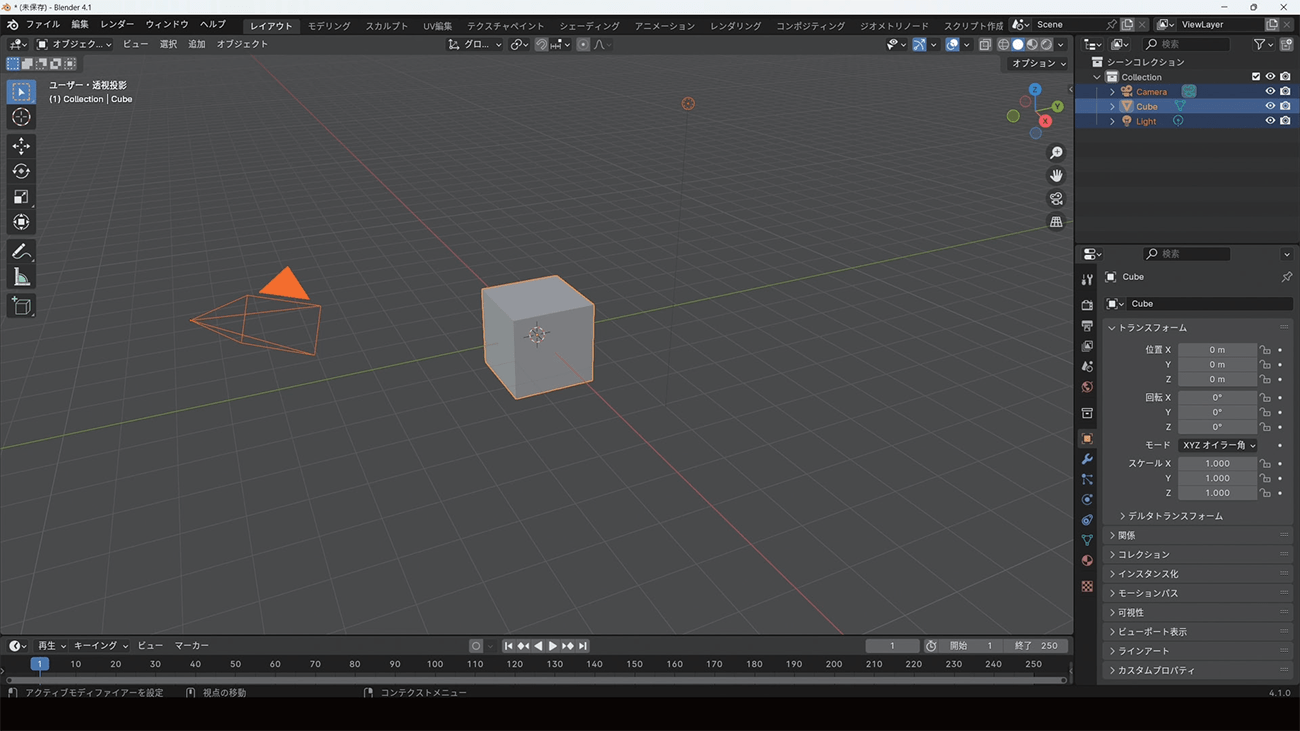The width and height of the screenshot is (1300, 731).
Task: Open the Object Constraints tab
Action: coord(1087,520)
